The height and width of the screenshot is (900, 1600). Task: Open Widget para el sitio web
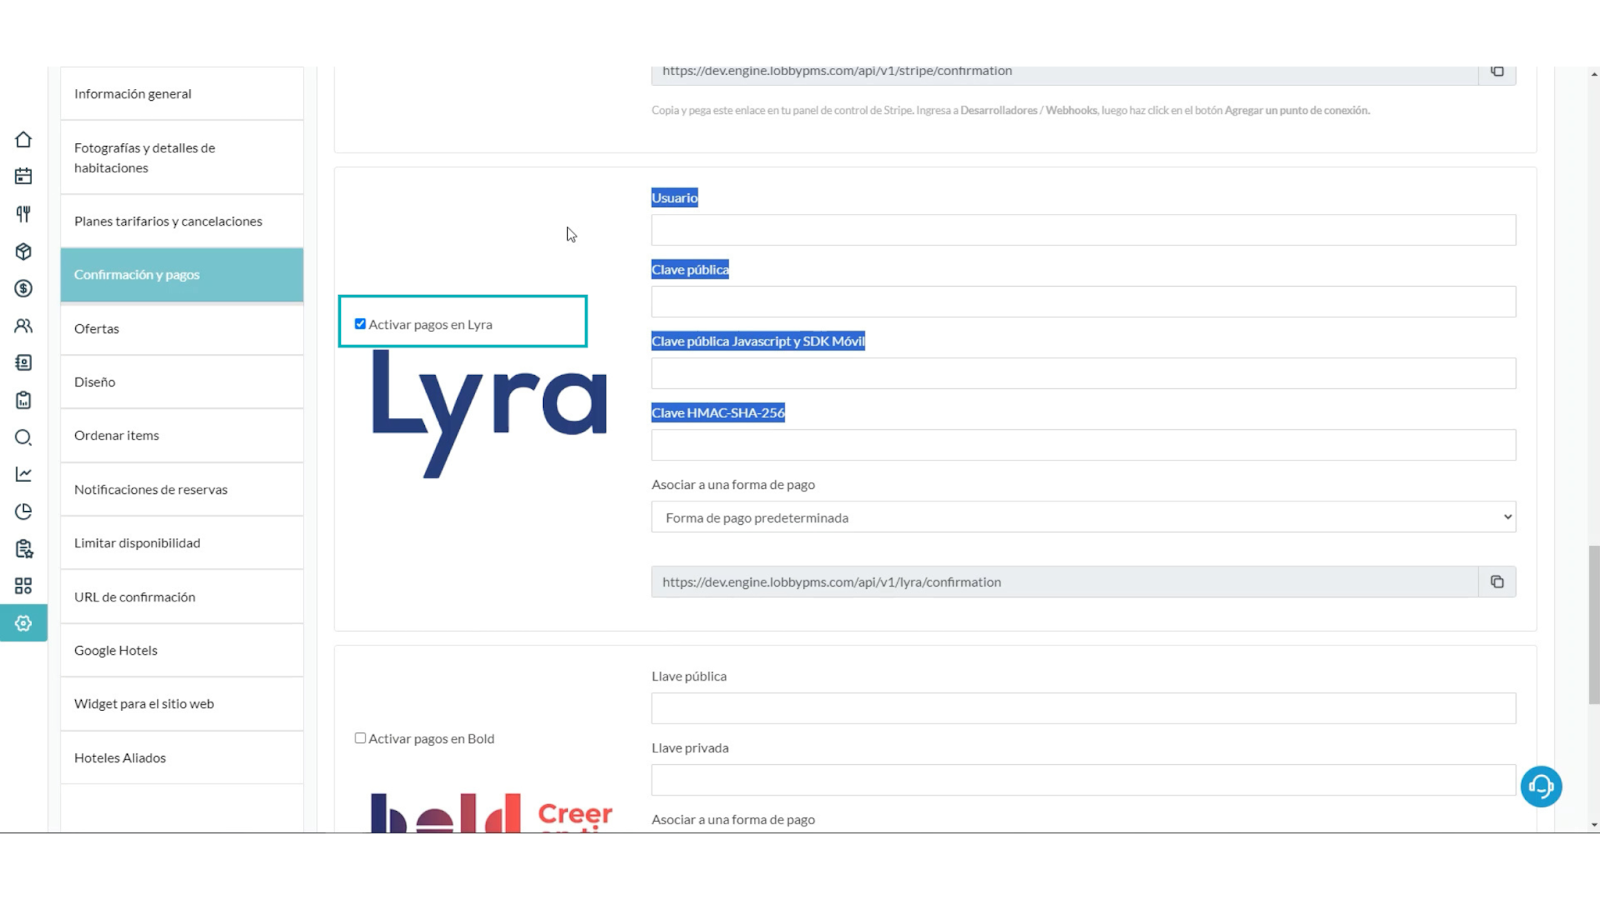coord(182,704)
